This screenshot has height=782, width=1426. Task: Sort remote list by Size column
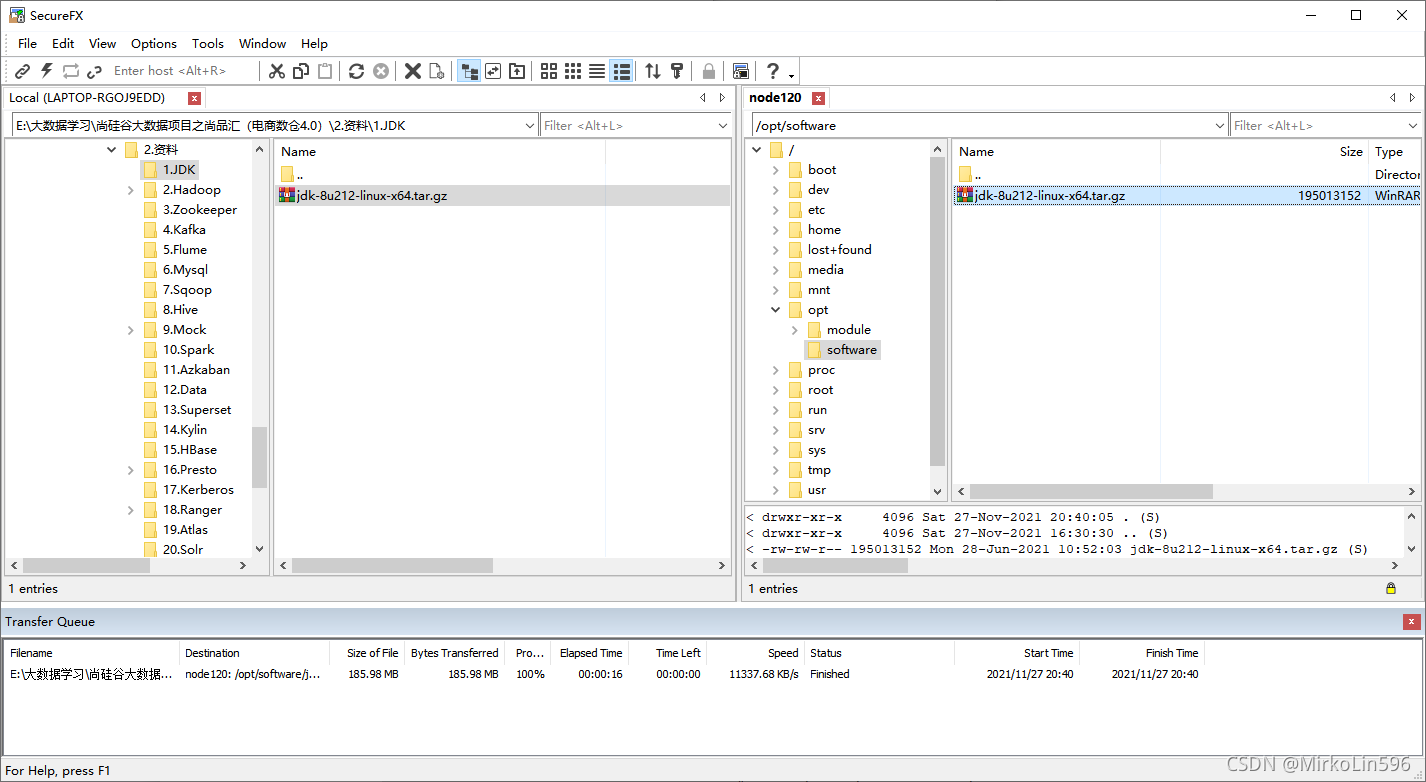click(x=1264, y=152)
